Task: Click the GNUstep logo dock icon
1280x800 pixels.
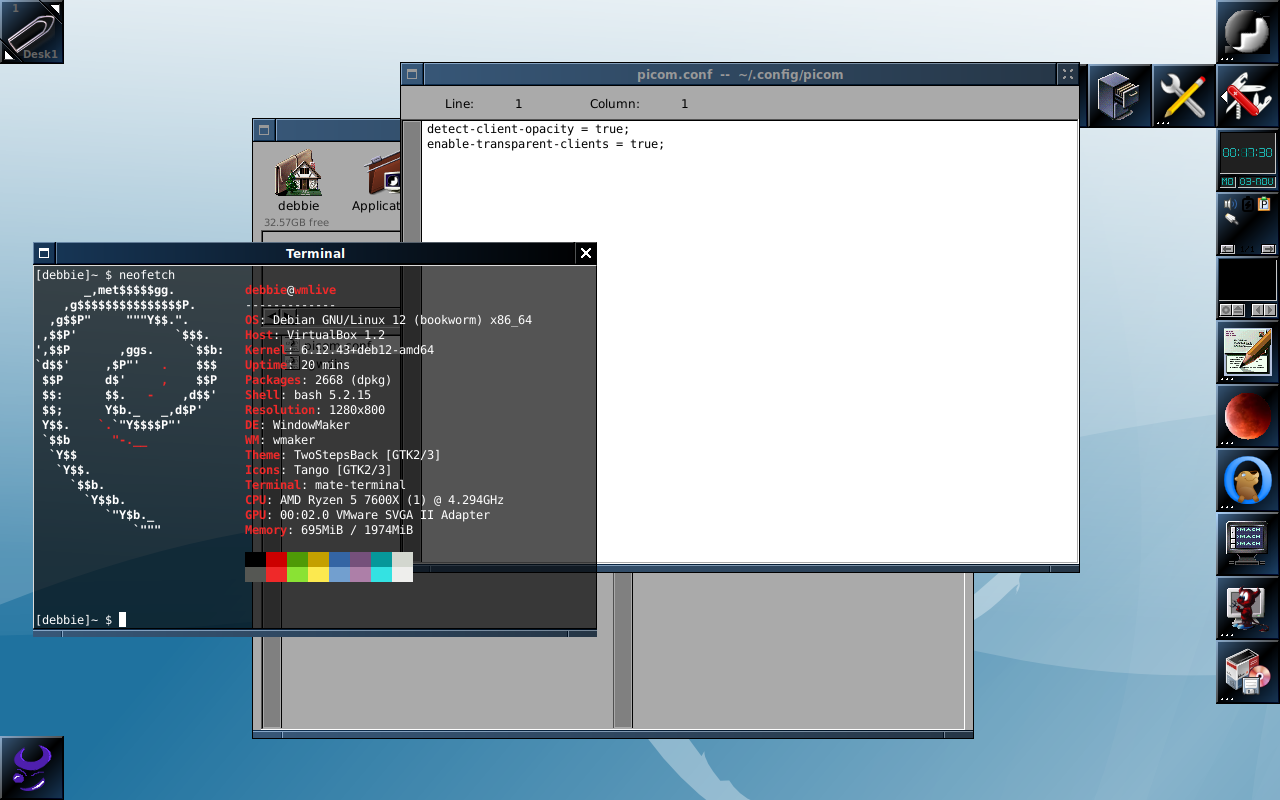Action: [1247, 32]
